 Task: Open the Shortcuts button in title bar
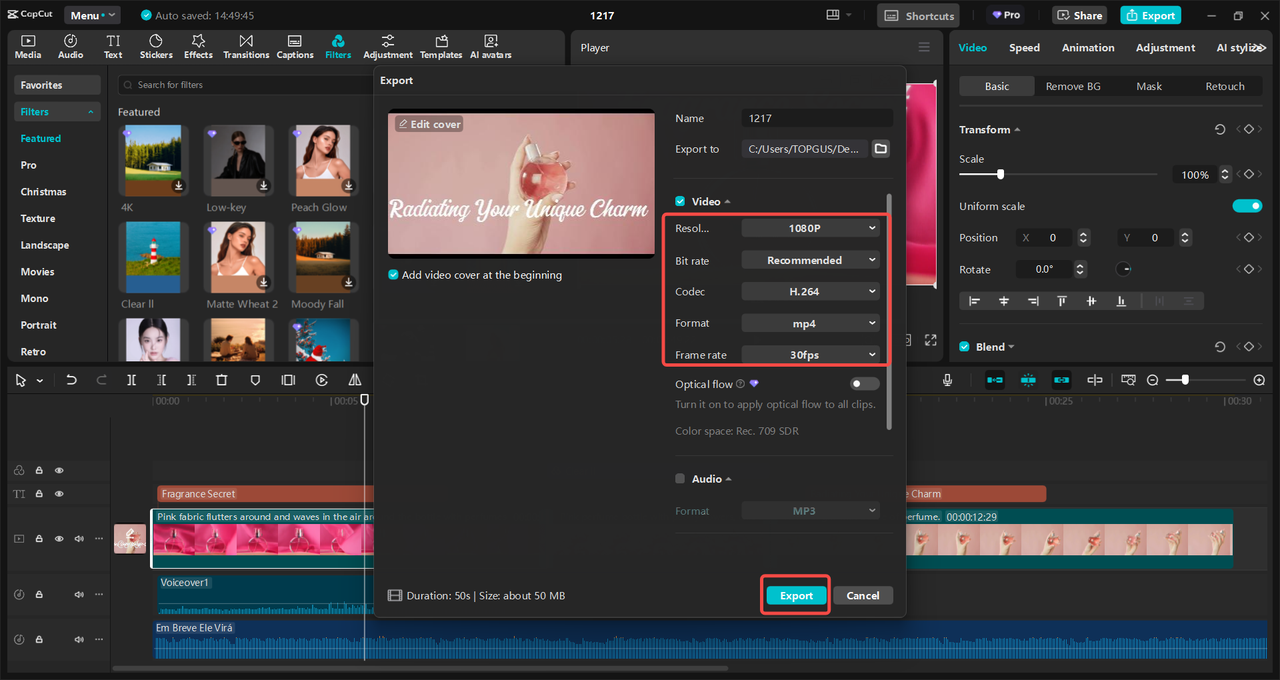(x=918, y=15)
